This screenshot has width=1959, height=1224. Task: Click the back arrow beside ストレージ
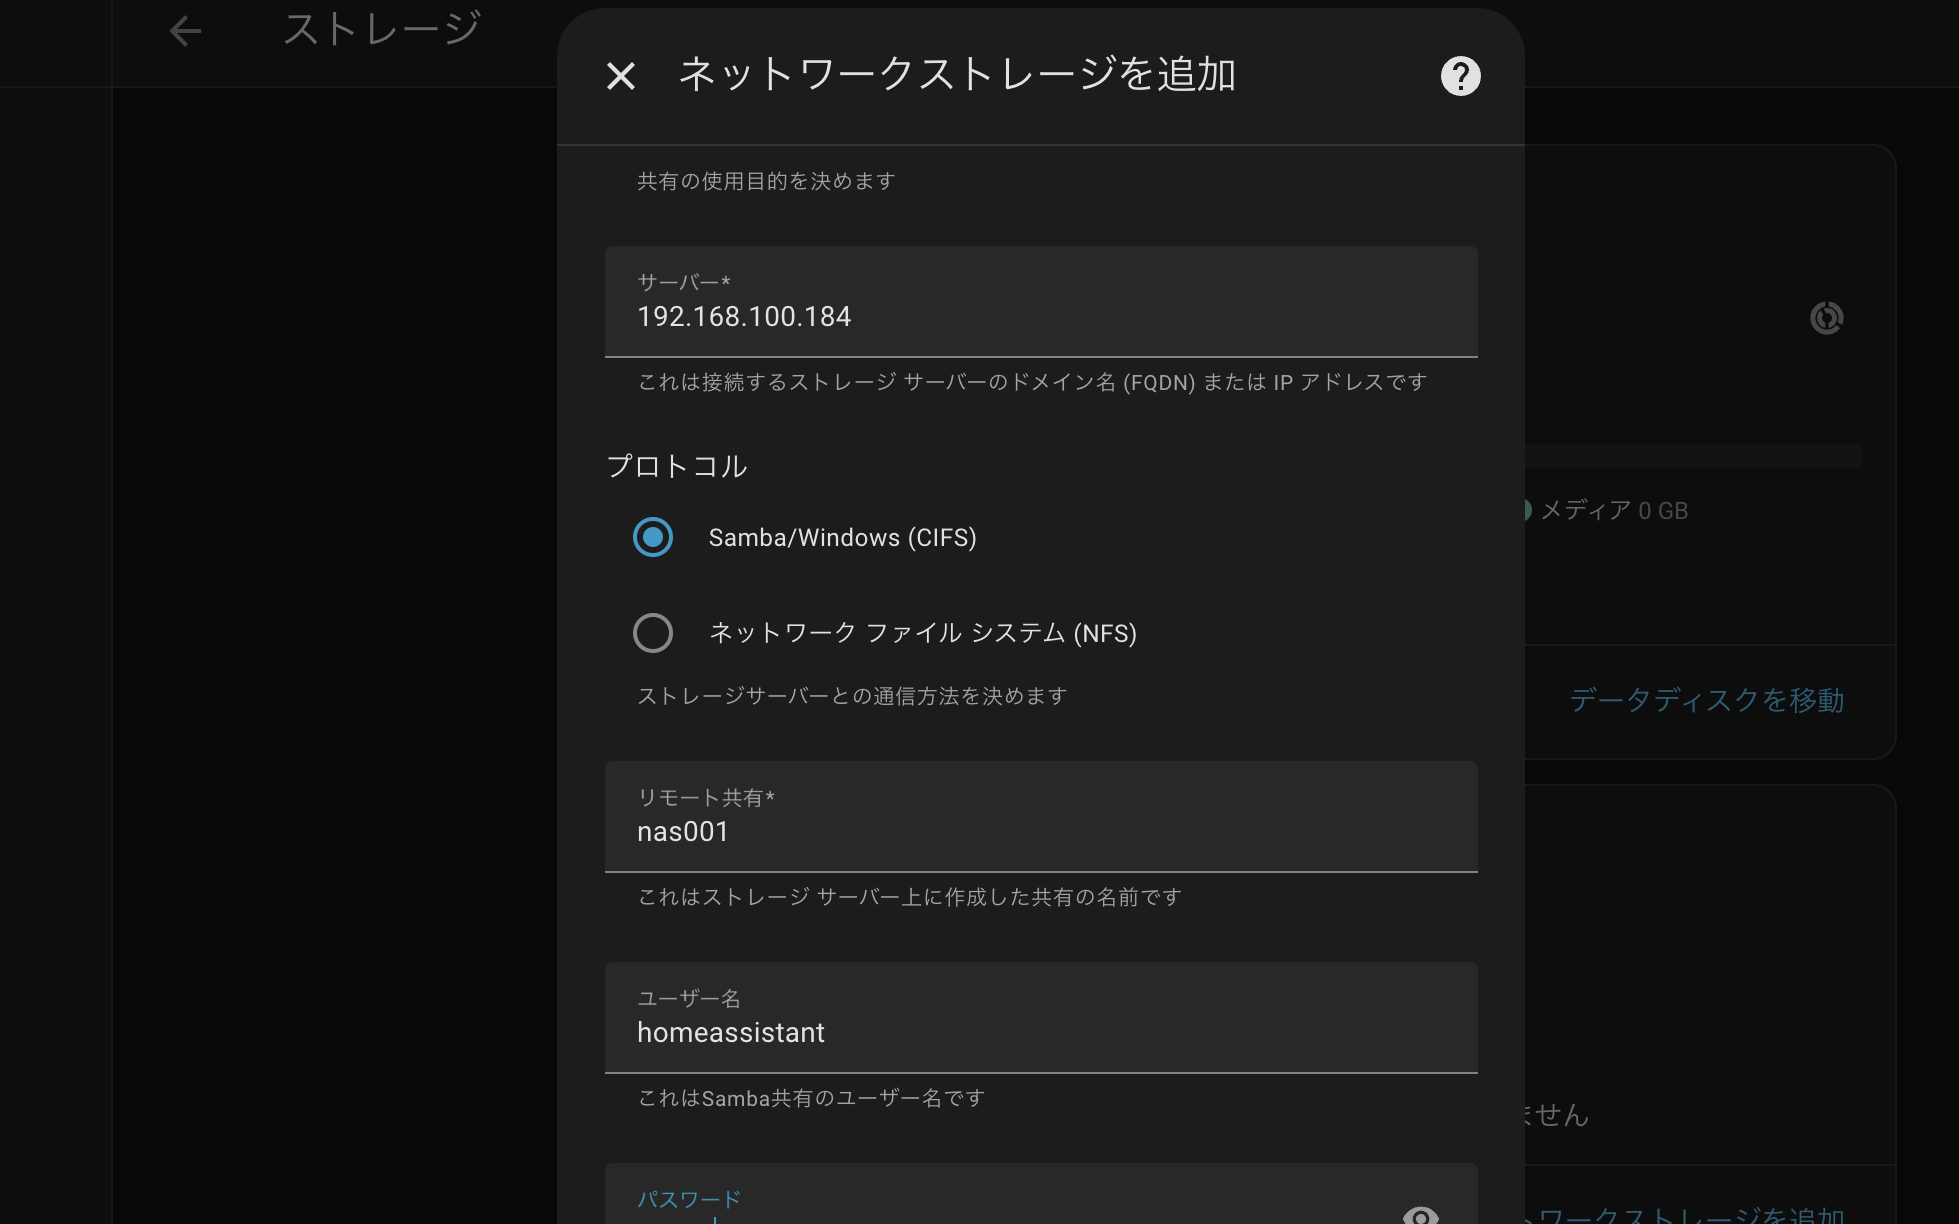[185, 31]
